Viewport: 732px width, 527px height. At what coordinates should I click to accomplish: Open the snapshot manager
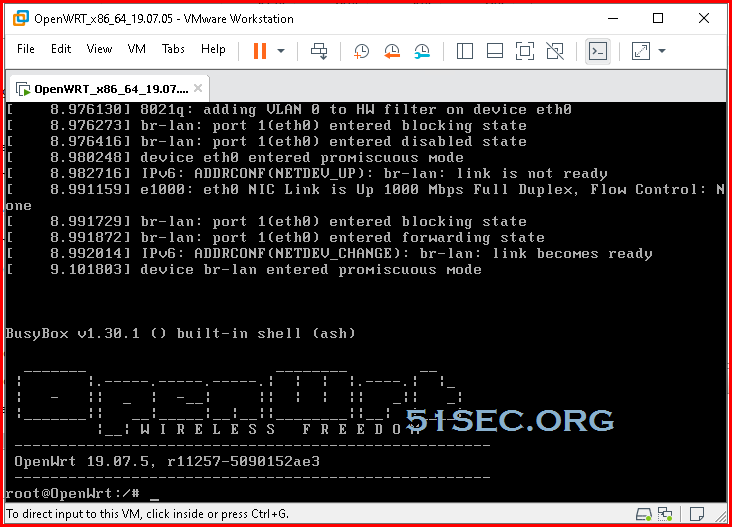click(x=422, y=51)
